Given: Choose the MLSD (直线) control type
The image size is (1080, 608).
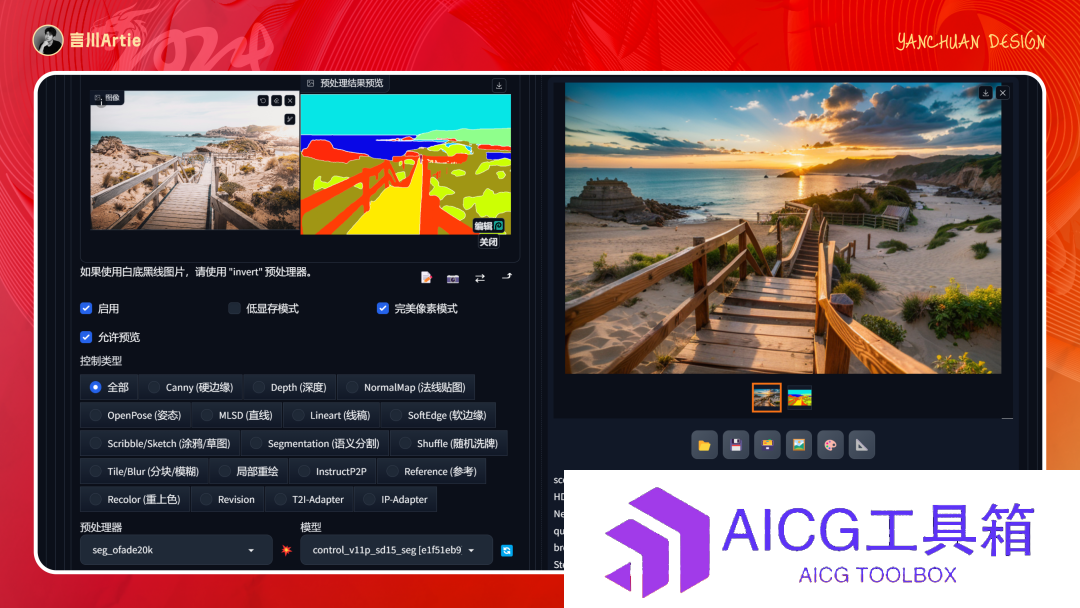Looking at the screenshot, I should (237, 415).
